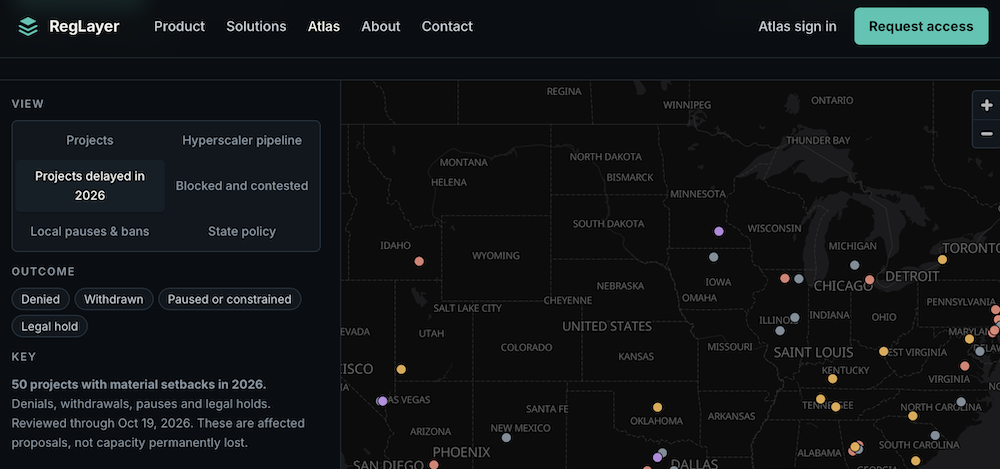The width and height of the screenshot is (1000, 469).
Task: Select the Blocked and contested view
Action: [242, 186]
